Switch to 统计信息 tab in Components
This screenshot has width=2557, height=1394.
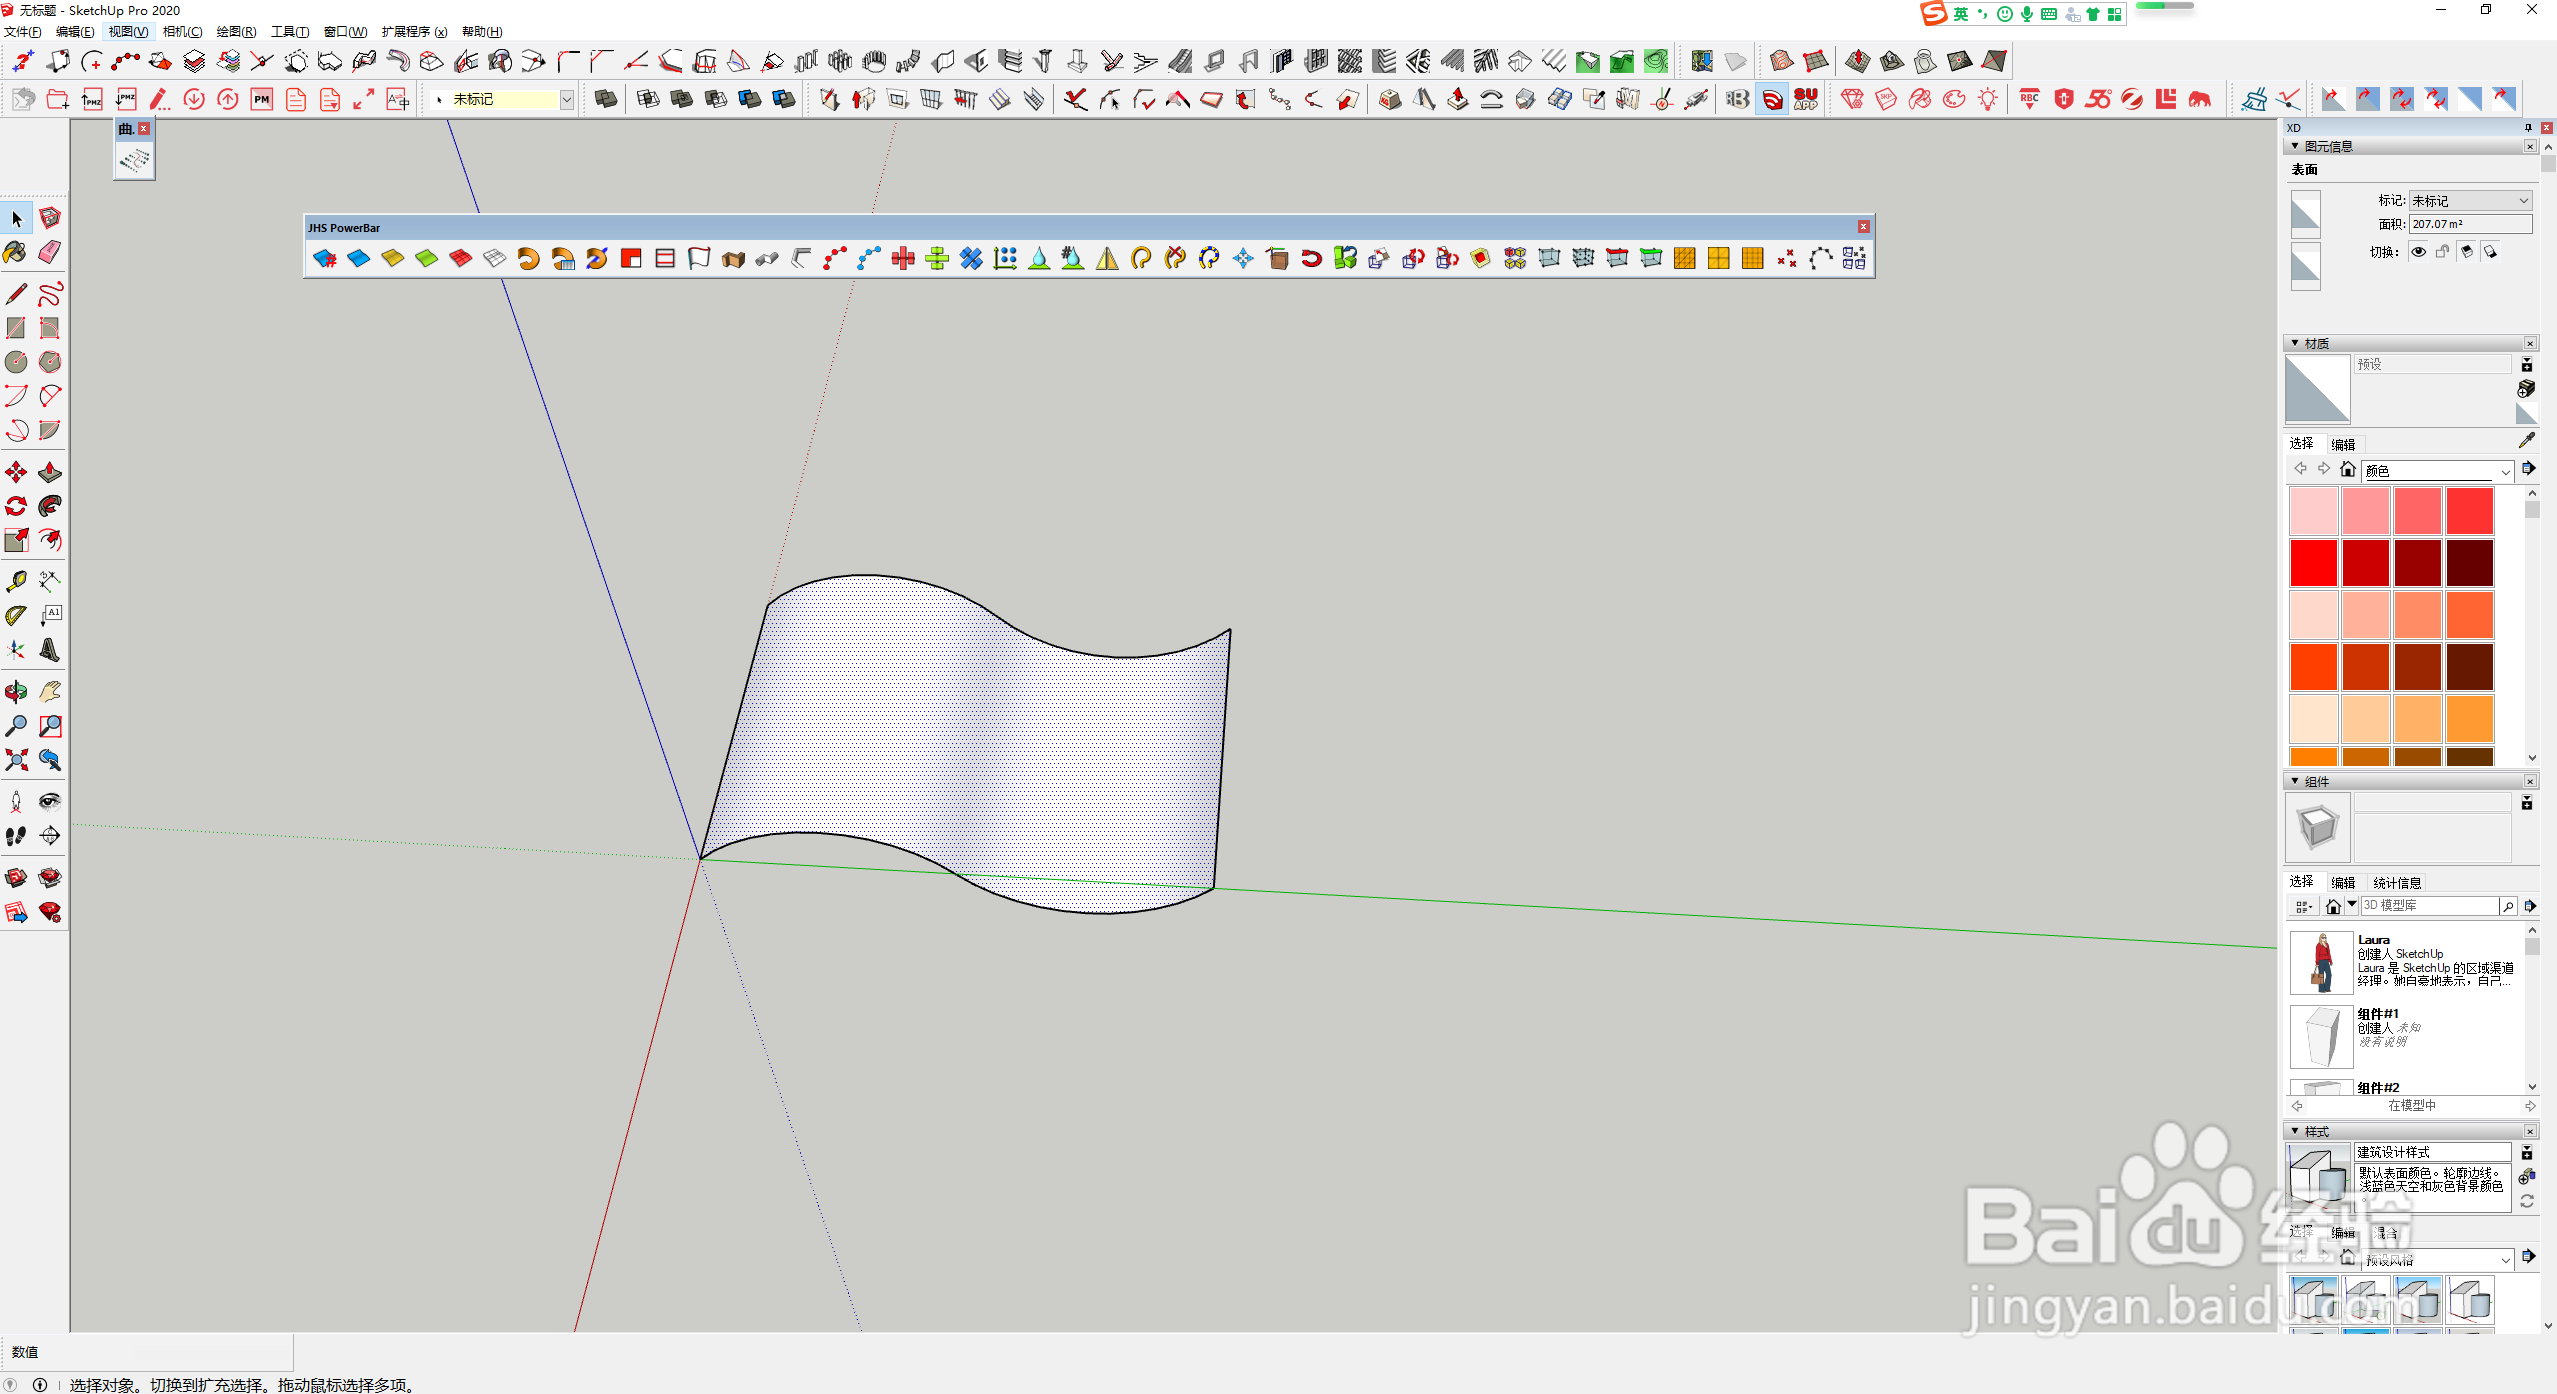pos(2397,882)
